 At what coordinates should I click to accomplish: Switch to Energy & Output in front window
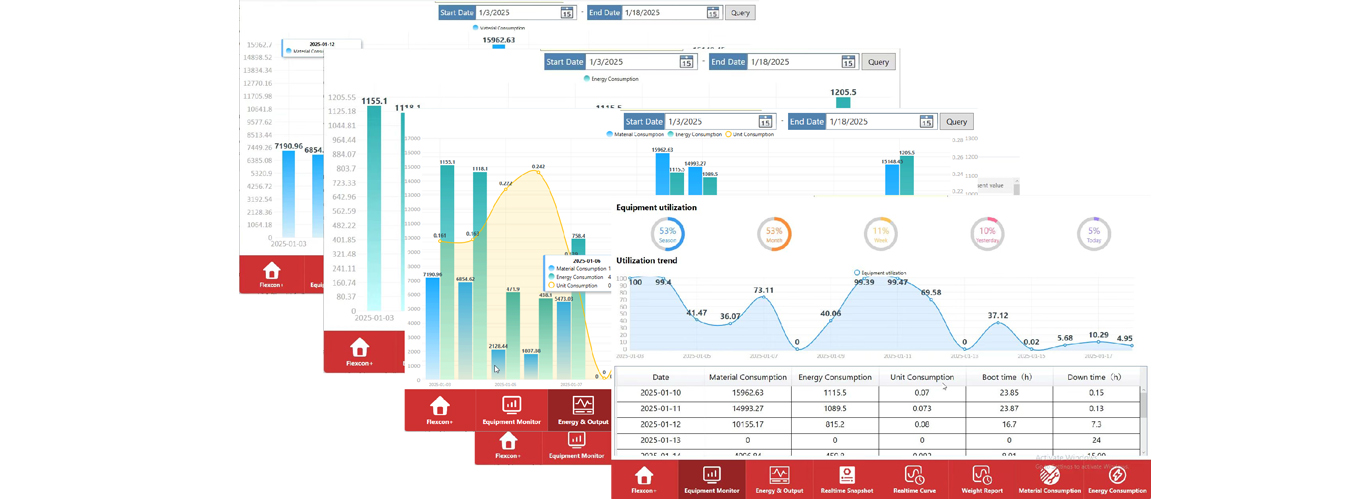[779, 479]
